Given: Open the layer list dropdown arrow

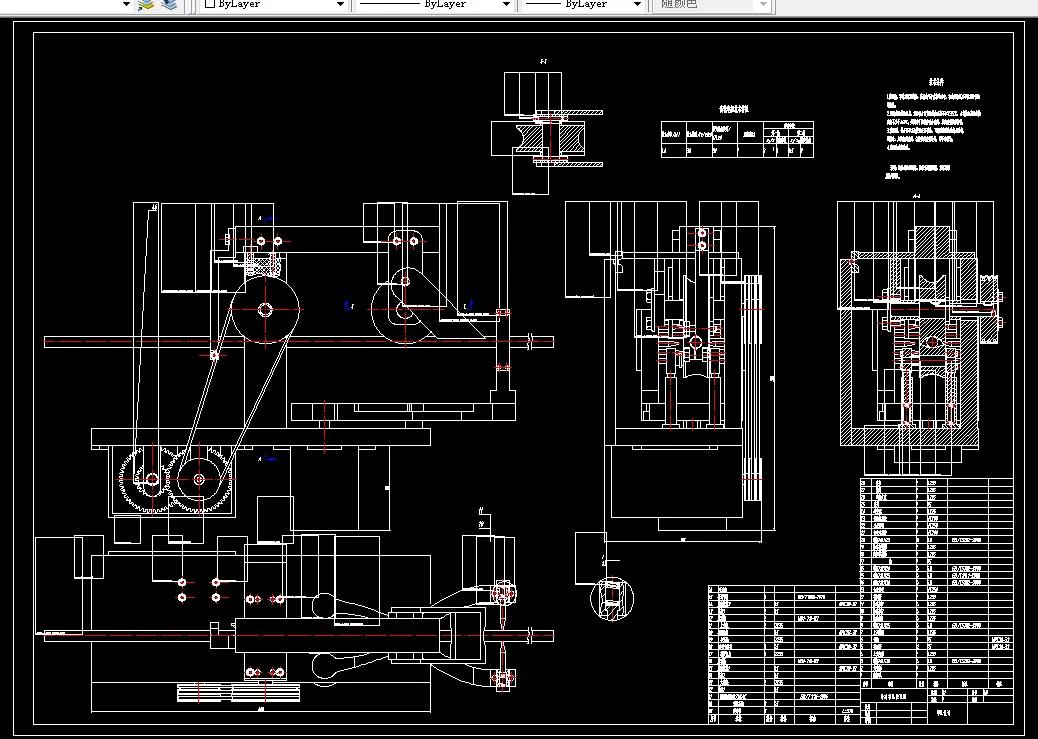Looking at the screenshot, I should tap(126, 5).
